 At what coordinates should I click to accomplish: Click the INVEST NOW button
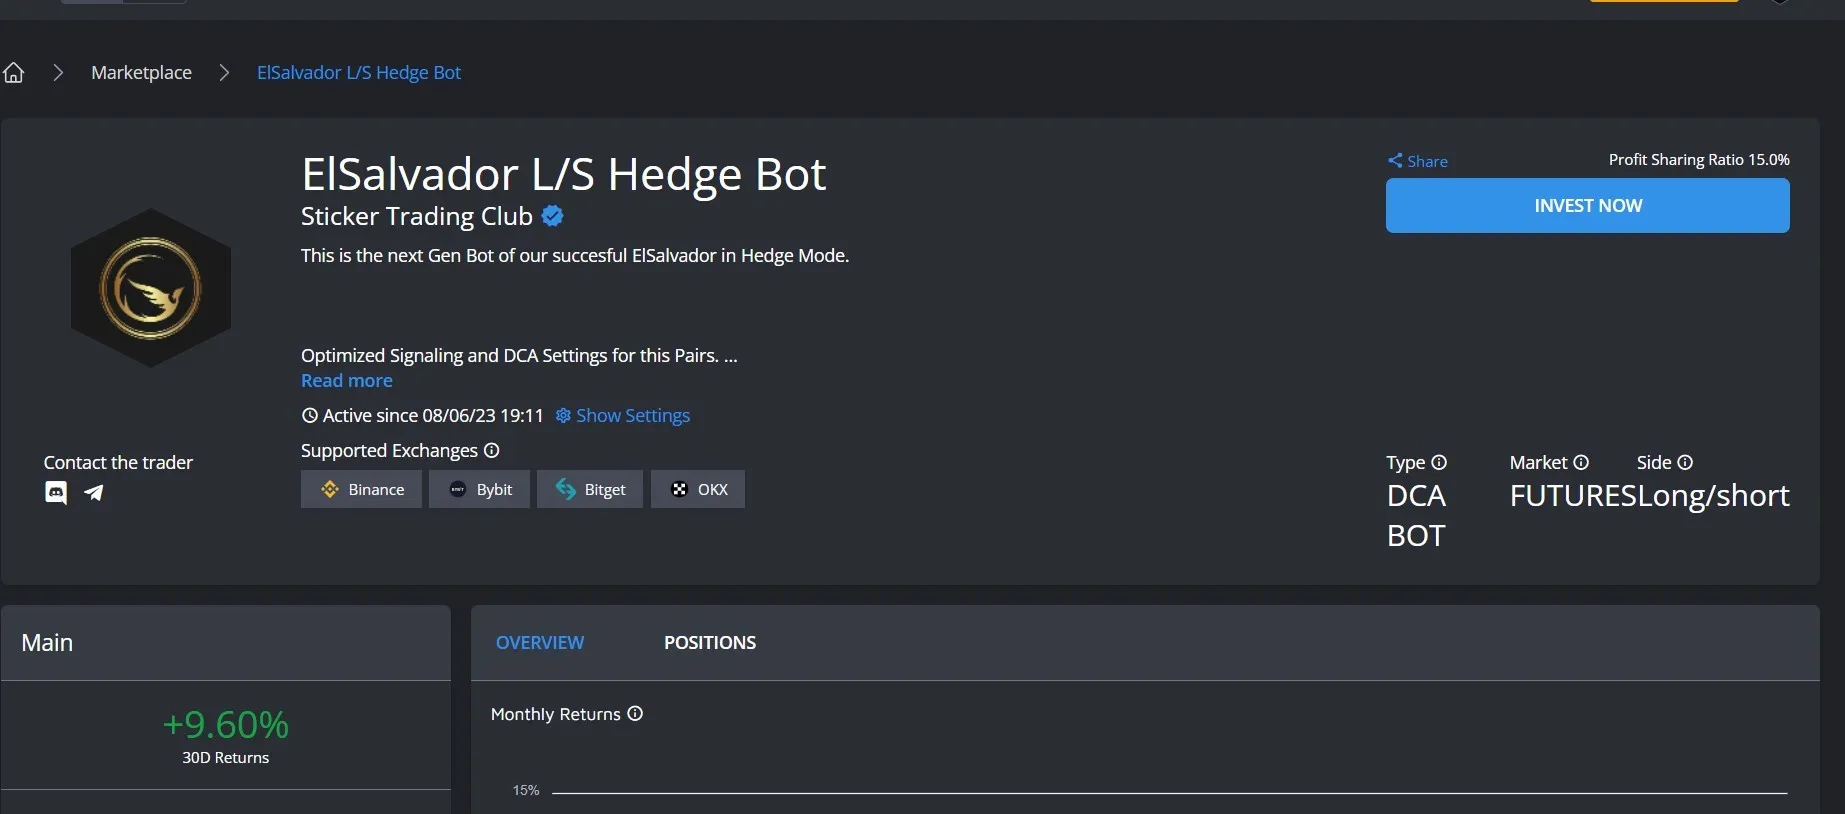pos(1588,205)
